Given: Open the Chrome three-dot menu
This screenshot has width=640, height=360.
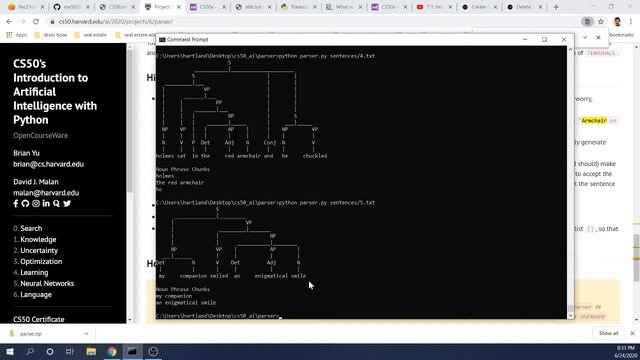Looking at the screenshot, I should click(631, 22).
